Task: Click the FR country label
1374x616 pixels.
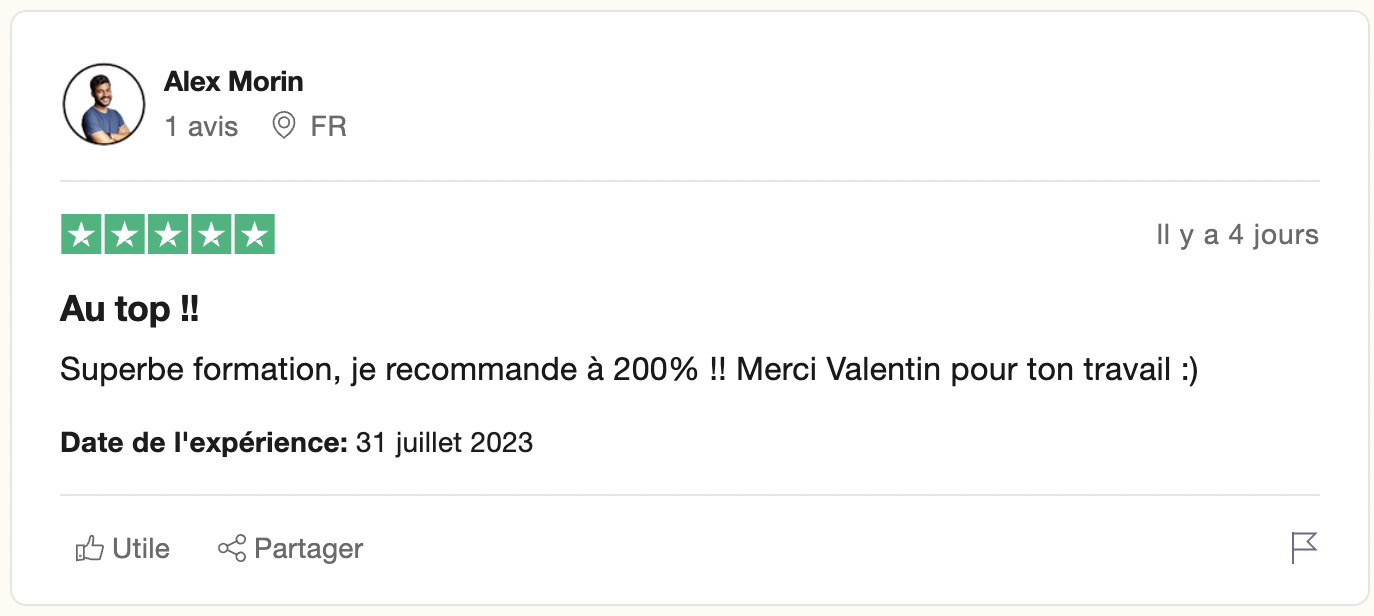Action: point(328,127)
